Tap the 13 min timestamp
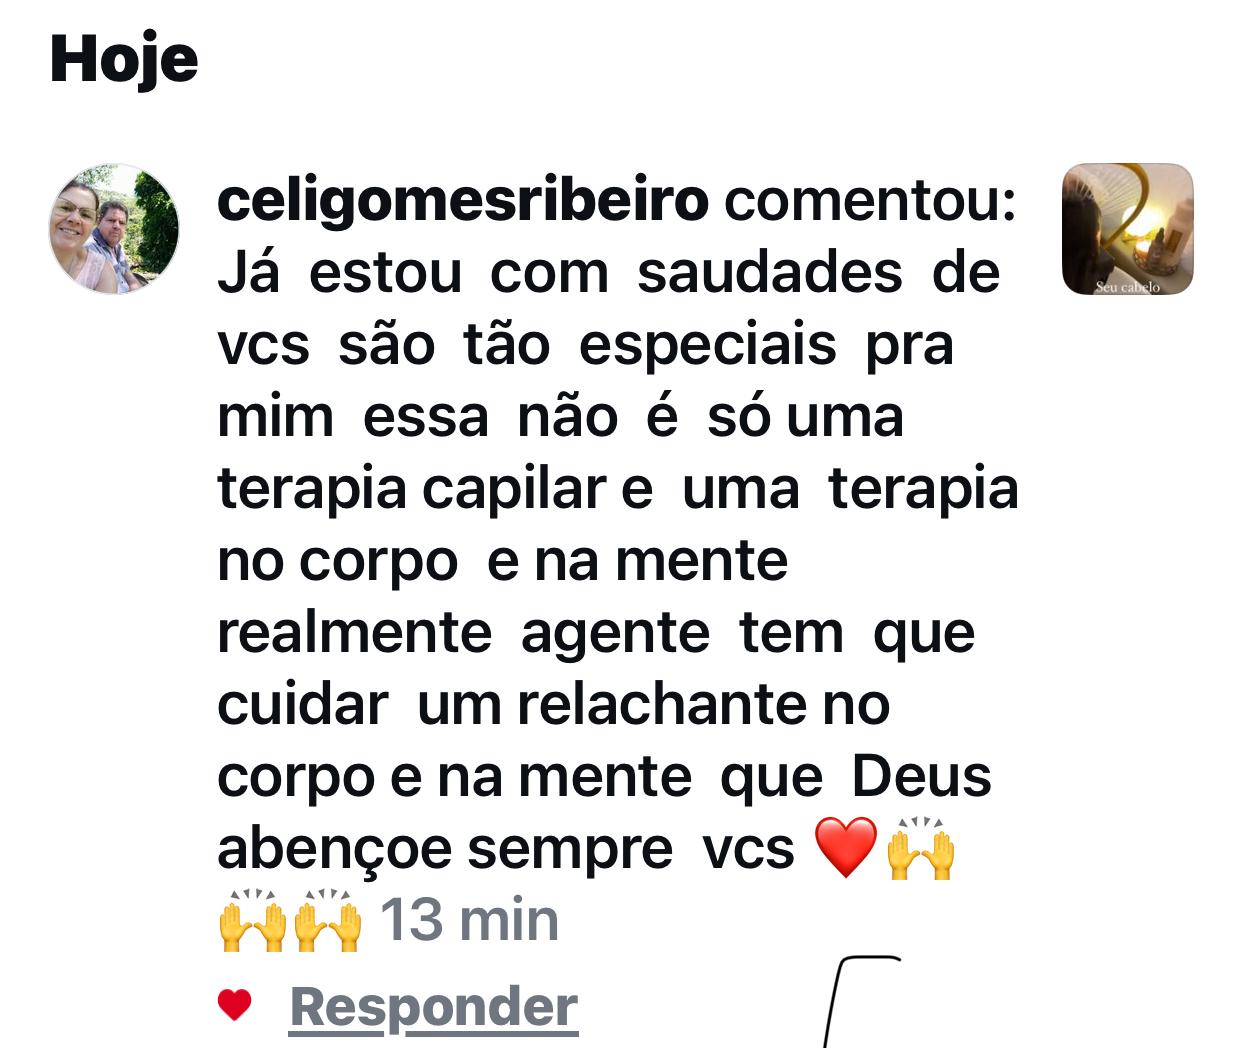The width and height of the screenshot is (1242, 1048). (469, 919)
